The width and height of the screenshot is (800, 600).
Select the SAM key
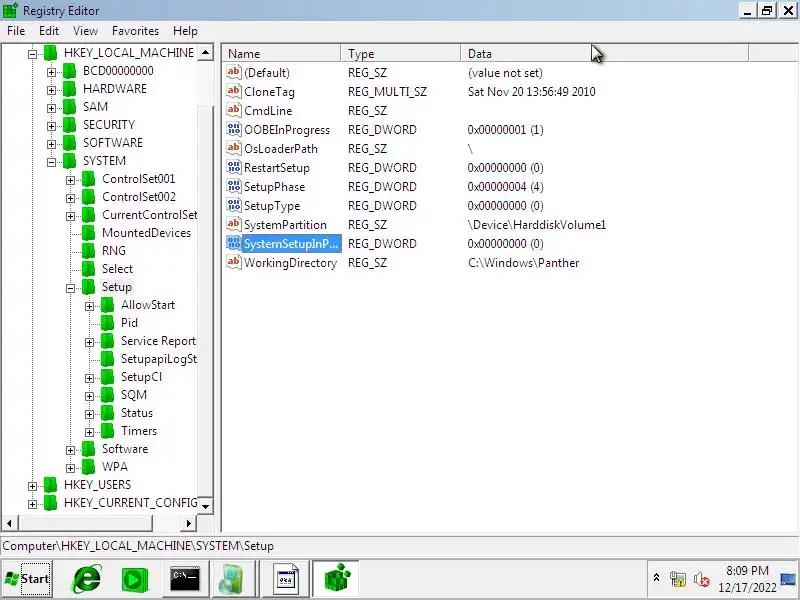pos(95,107)
